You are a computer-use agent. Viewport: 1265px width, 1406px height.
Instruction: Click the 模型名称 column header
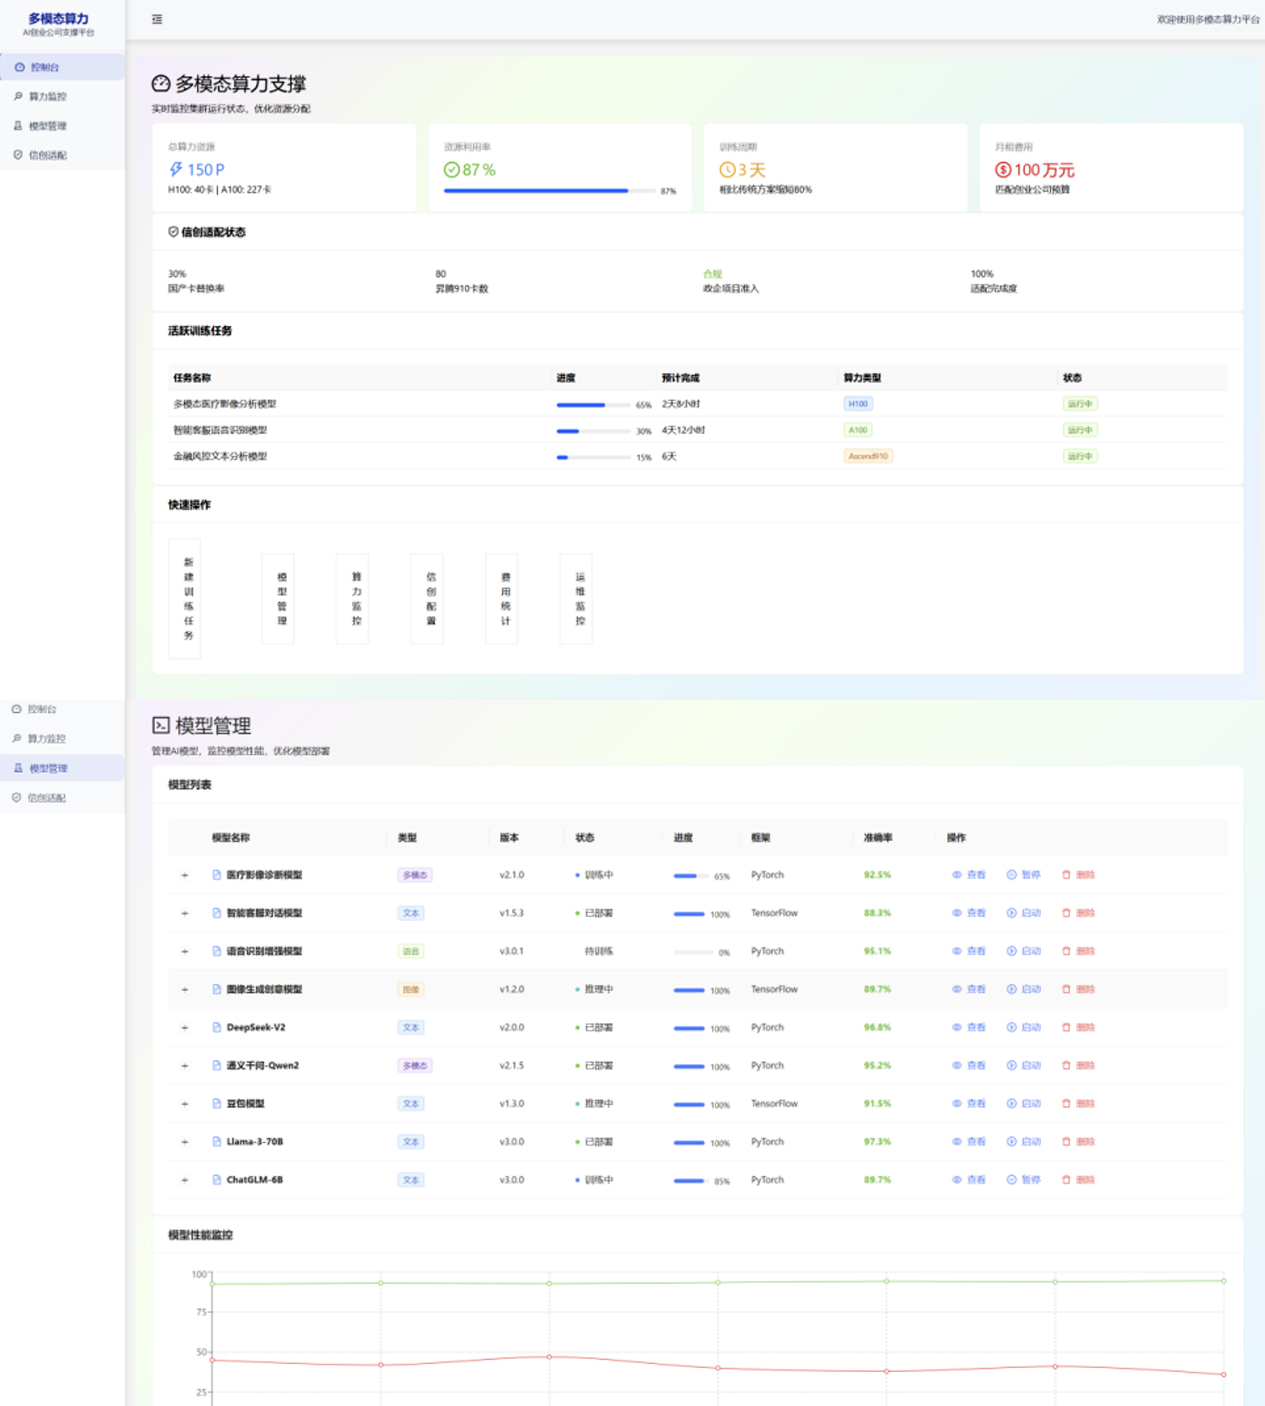[x=231, y=838]
